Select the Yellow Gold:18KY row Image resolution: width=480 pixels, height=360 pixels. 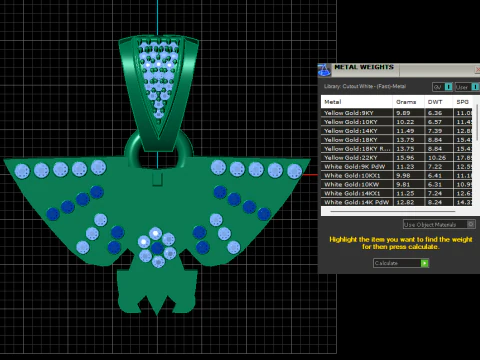tap(397, 140)
